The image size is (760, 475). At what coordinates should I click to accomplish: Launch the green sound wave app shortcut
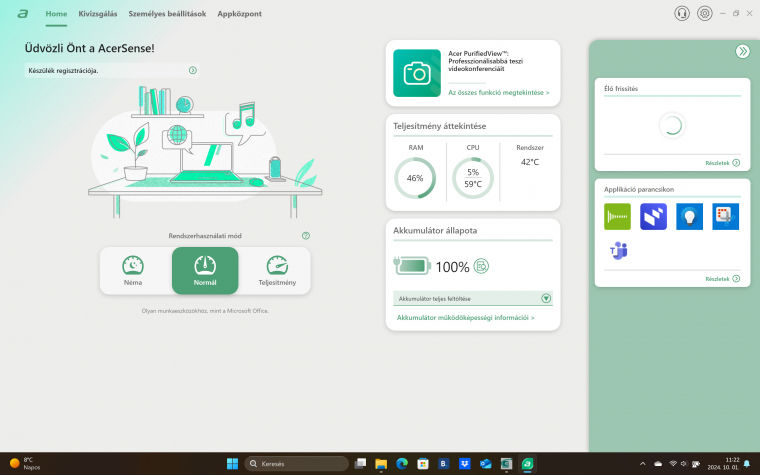tap(617, 216)
